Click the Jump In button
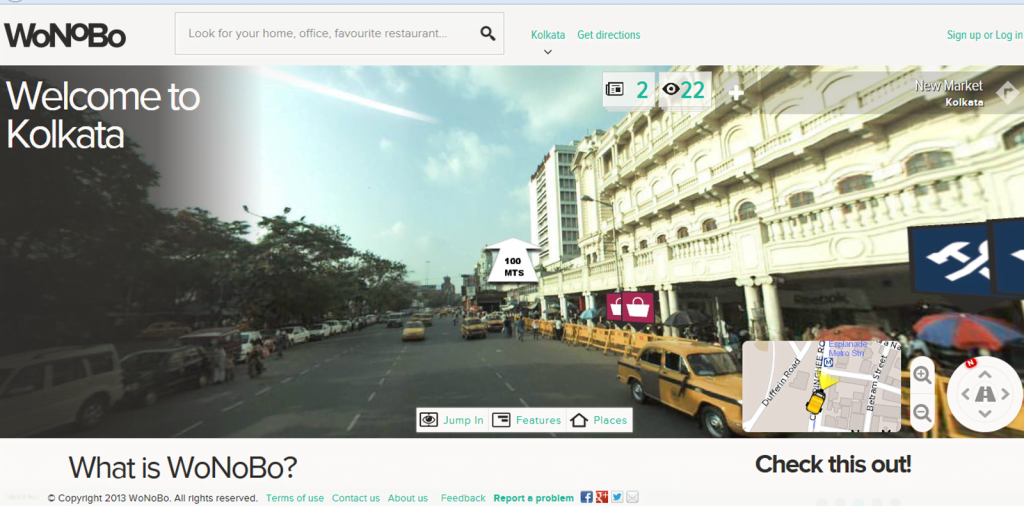Viewport: 1024px width, 506px height. coord(454,420)
